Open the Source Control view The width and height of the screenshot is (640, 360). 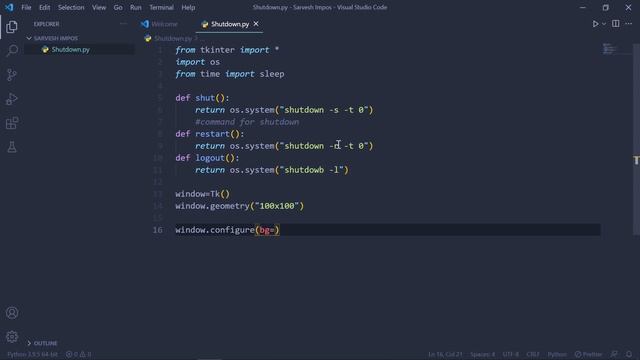click(12, 75)
